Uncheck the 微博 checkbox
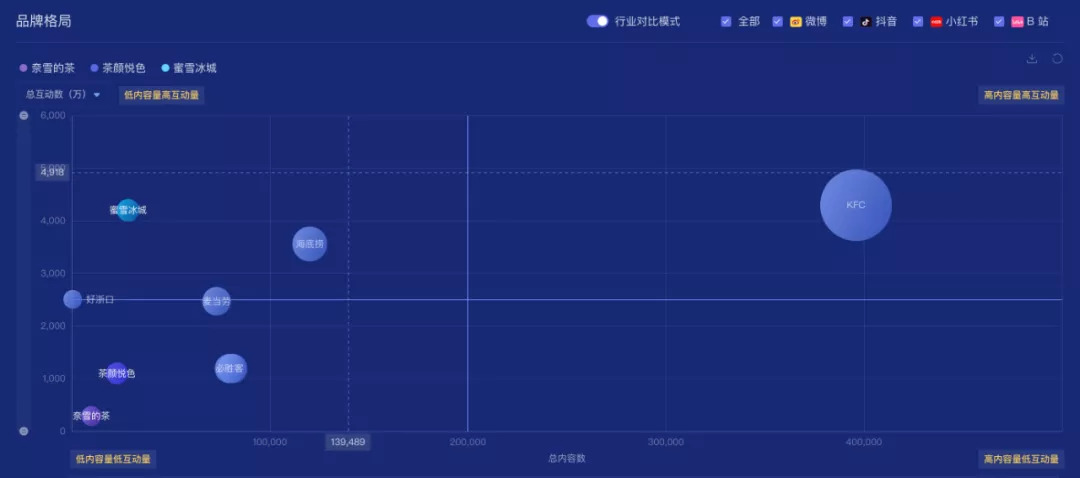Image resolution: width=1080 pixels, height=478 pixels. click(x=778, y=21)
